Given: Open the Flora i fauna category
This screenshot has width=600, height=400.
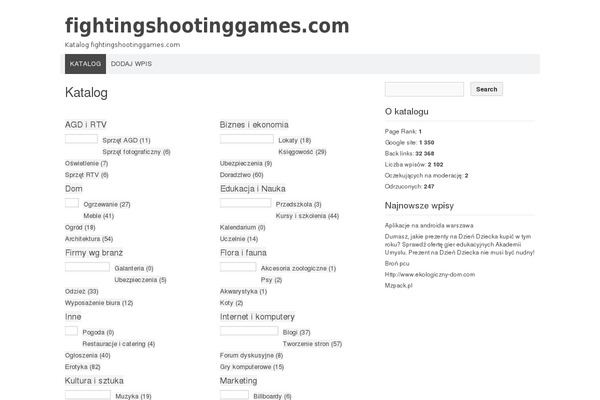Looking at the screenshot, I should [x=243, y=253].
